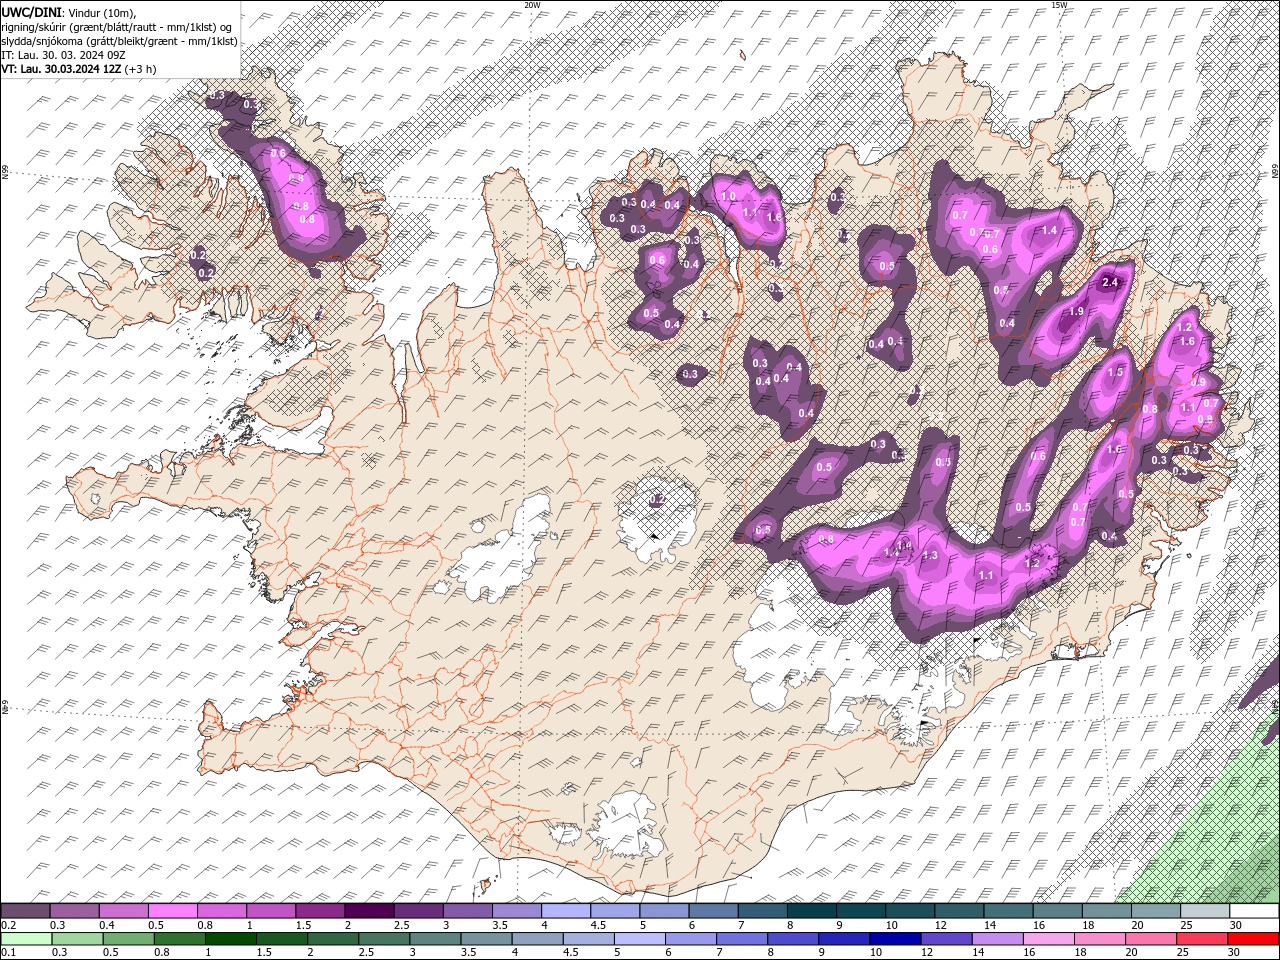Screen dimensions: 1280x960
Task: Click the lower legend swatch labeled 2
Action: pyautogui.click(x=333, y=939)
